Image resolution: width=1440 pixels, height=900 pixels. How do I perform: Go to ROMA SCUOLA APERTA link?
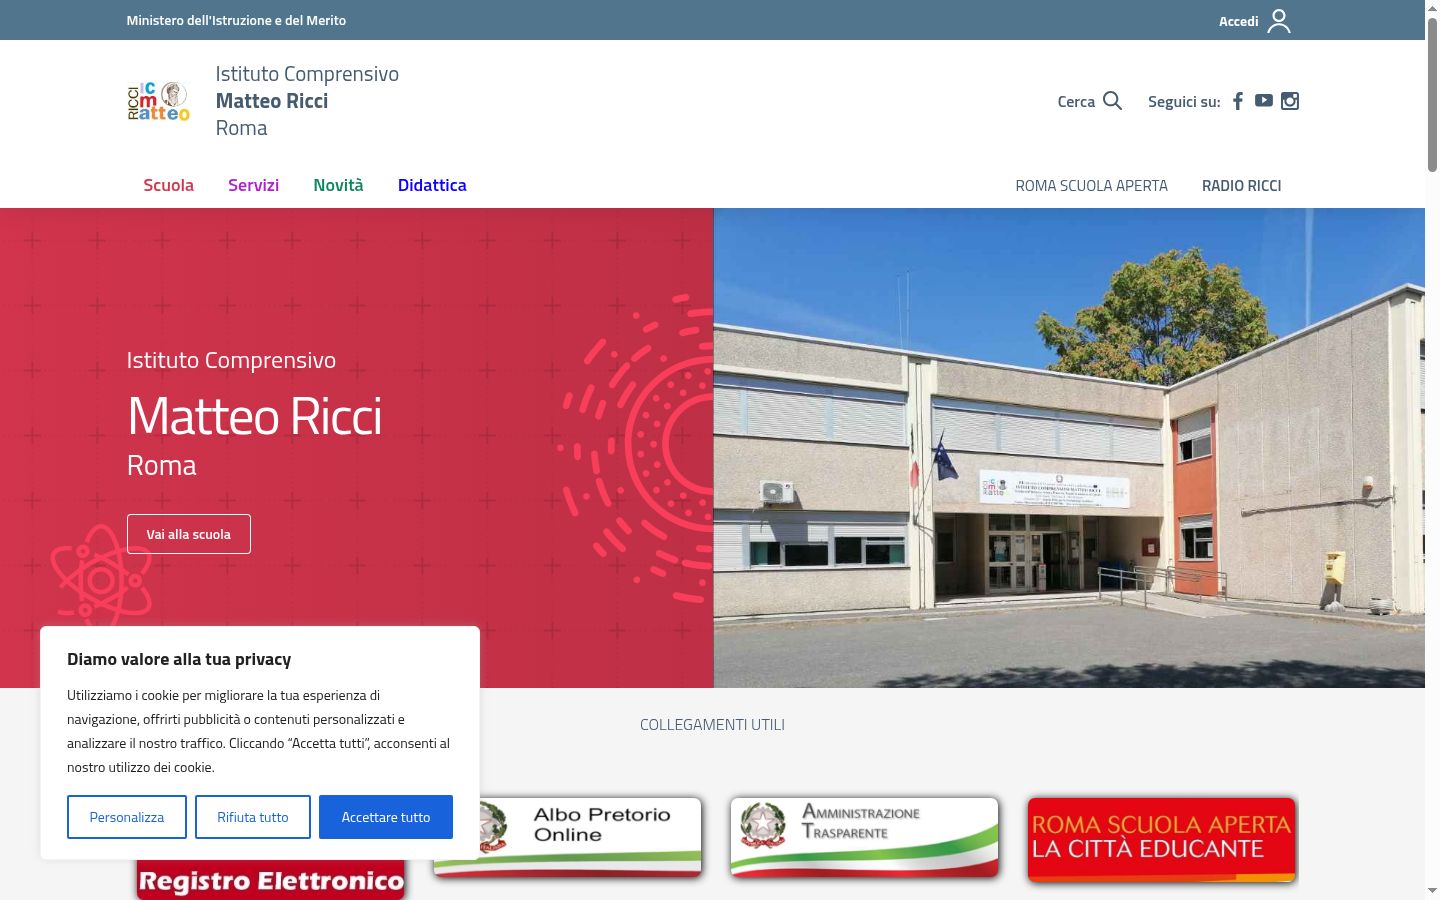(1091, 186)
